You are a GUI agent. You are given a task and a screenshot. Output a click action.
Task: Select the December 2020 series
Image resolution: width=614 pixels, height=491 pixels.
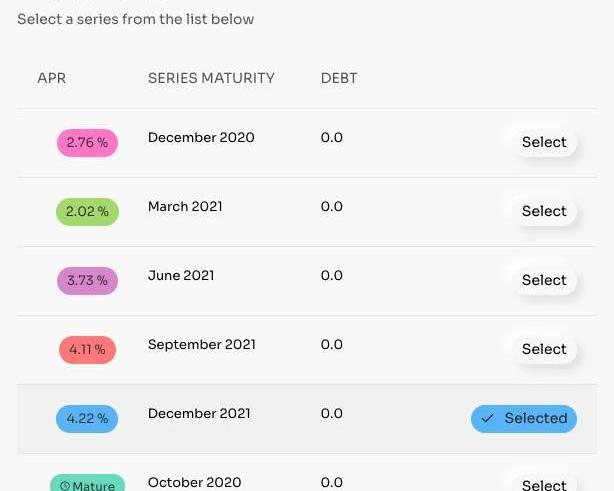(x=543, y=142)
